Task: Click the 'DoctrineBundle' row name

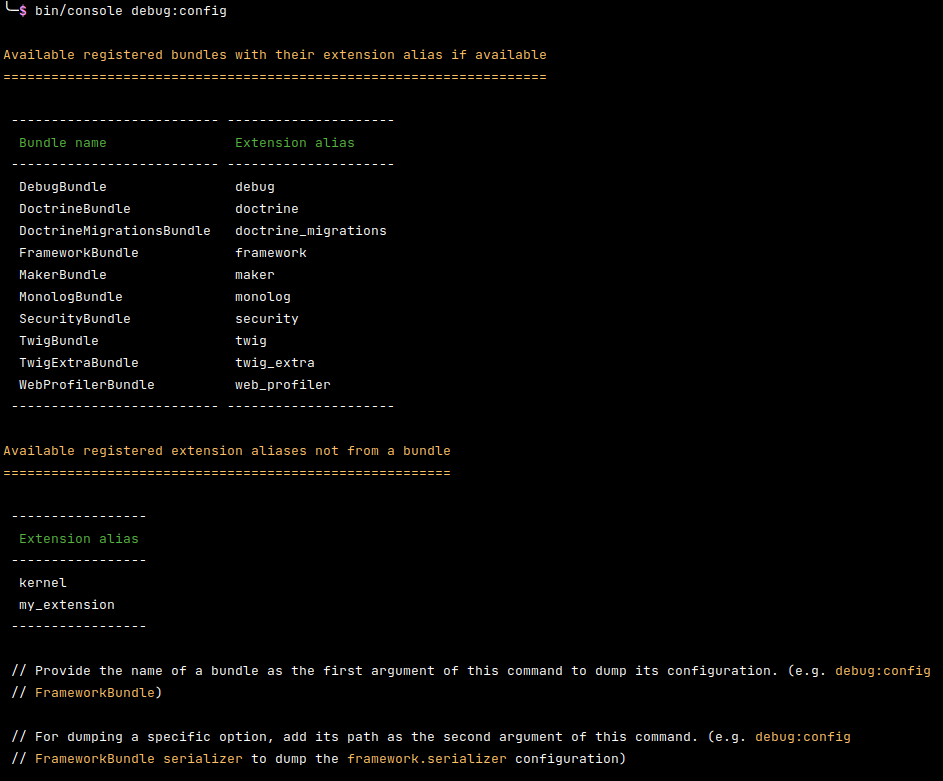Action: tap(75, 209)
